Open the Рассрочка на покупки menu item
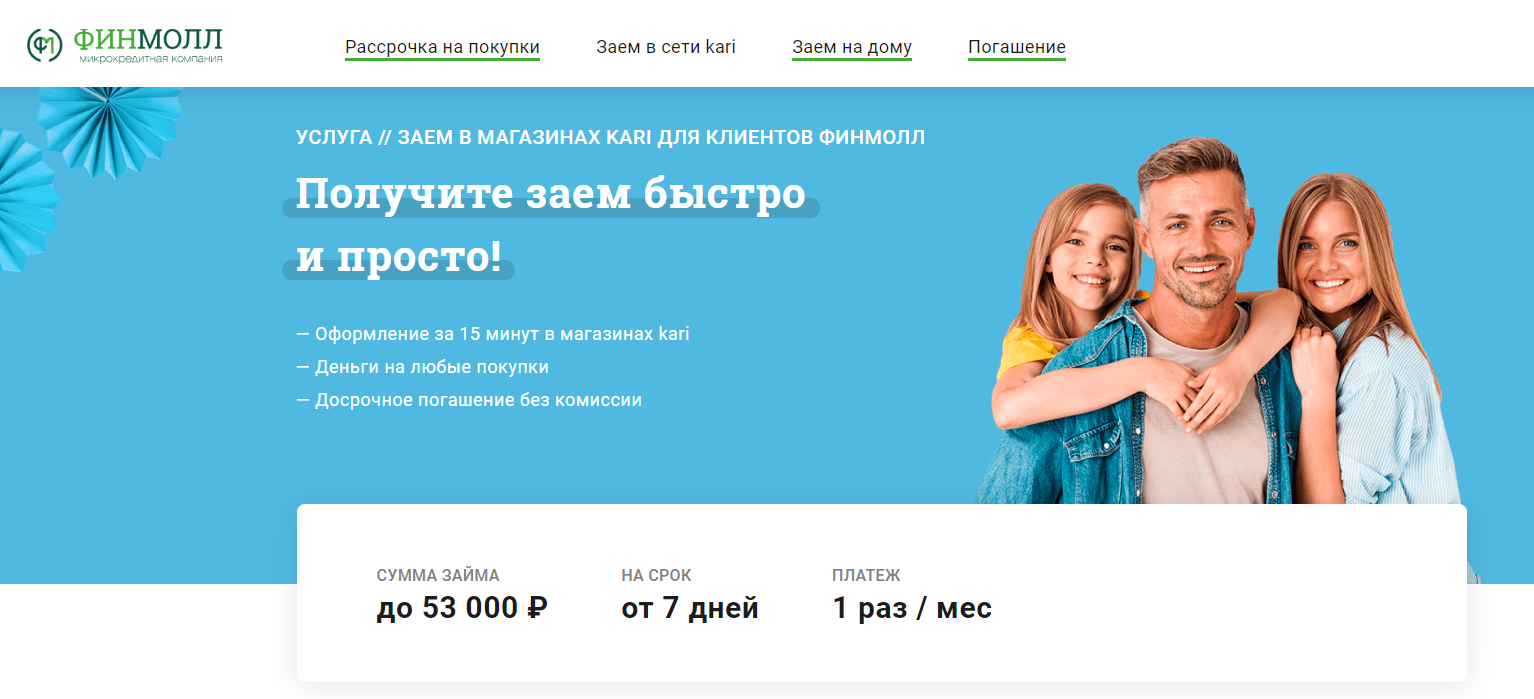 pyautogui.click(x=442, y=47)
